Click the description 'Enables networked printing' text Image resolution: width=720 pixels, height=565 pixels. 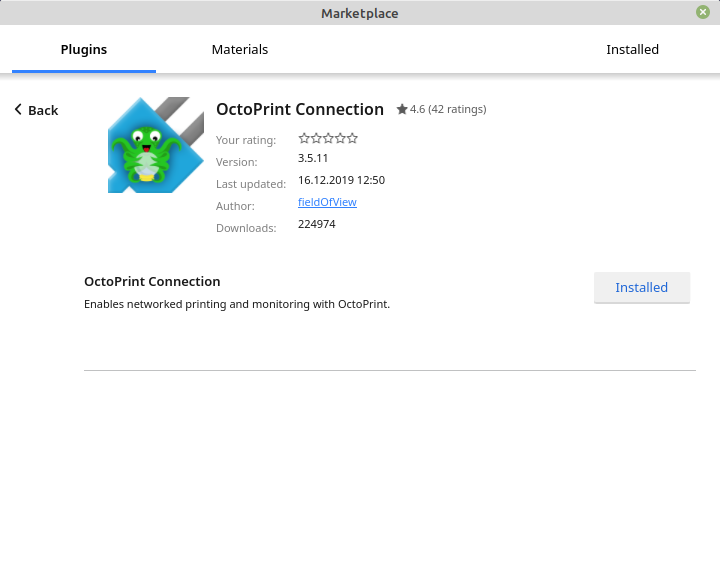(x=237, y=304)
